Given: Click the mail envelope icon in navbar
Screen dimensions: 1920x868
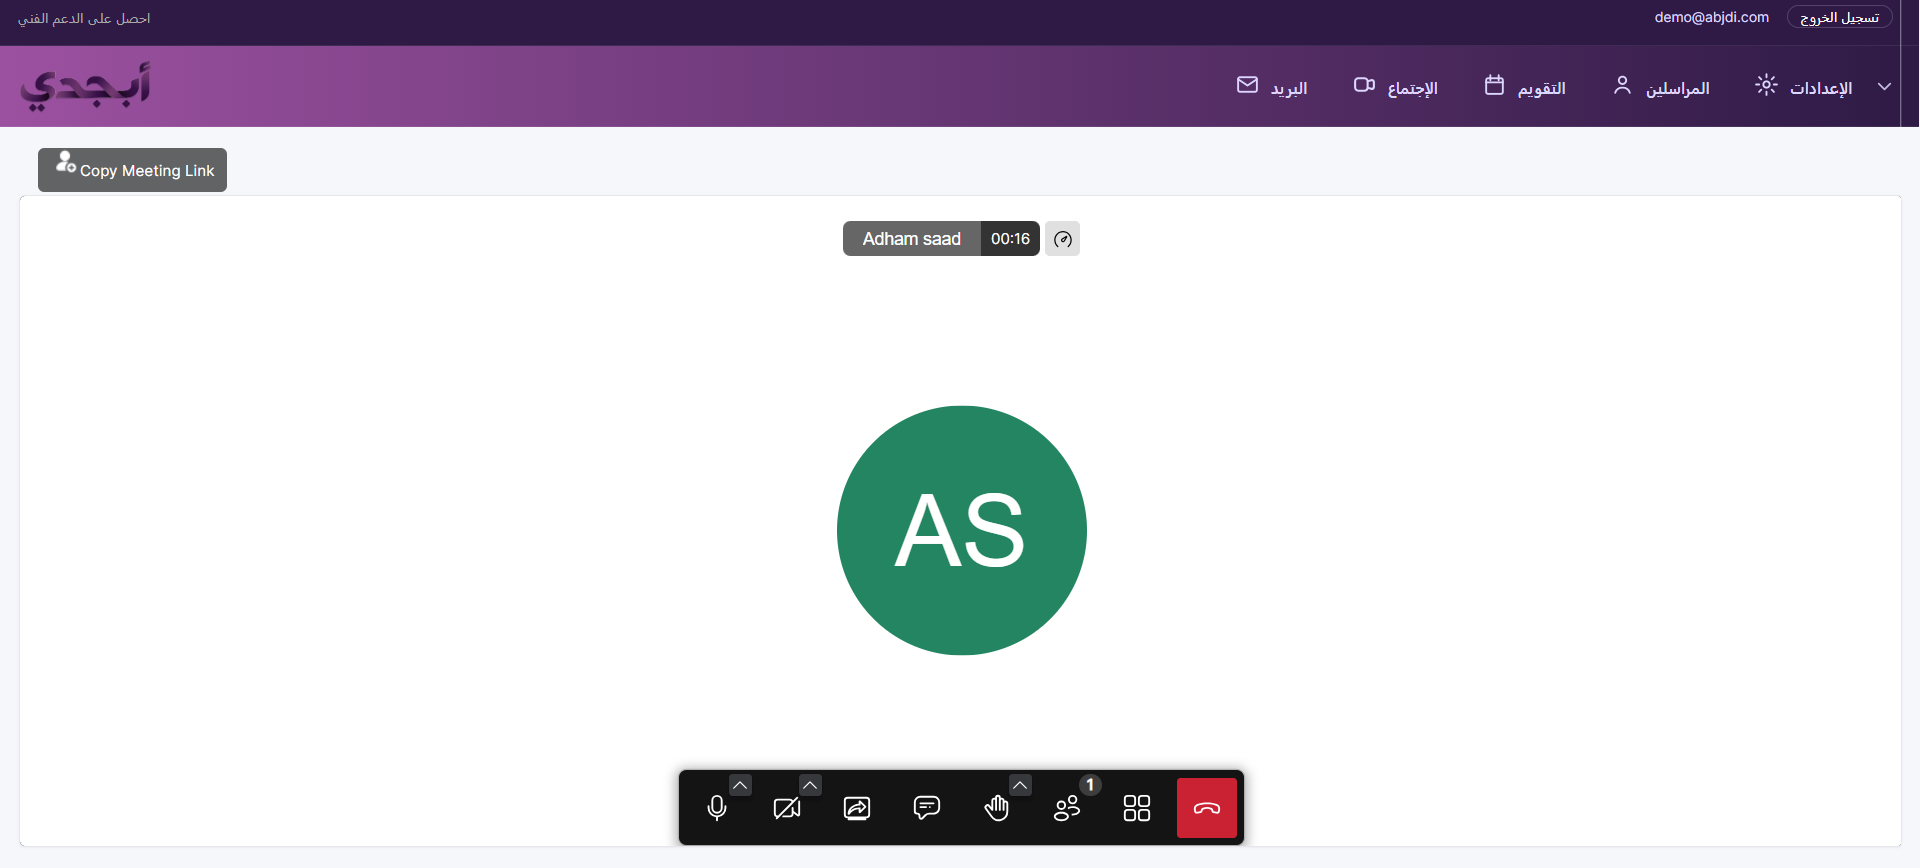Looking at the screenshot, I should pos(1247,85).
